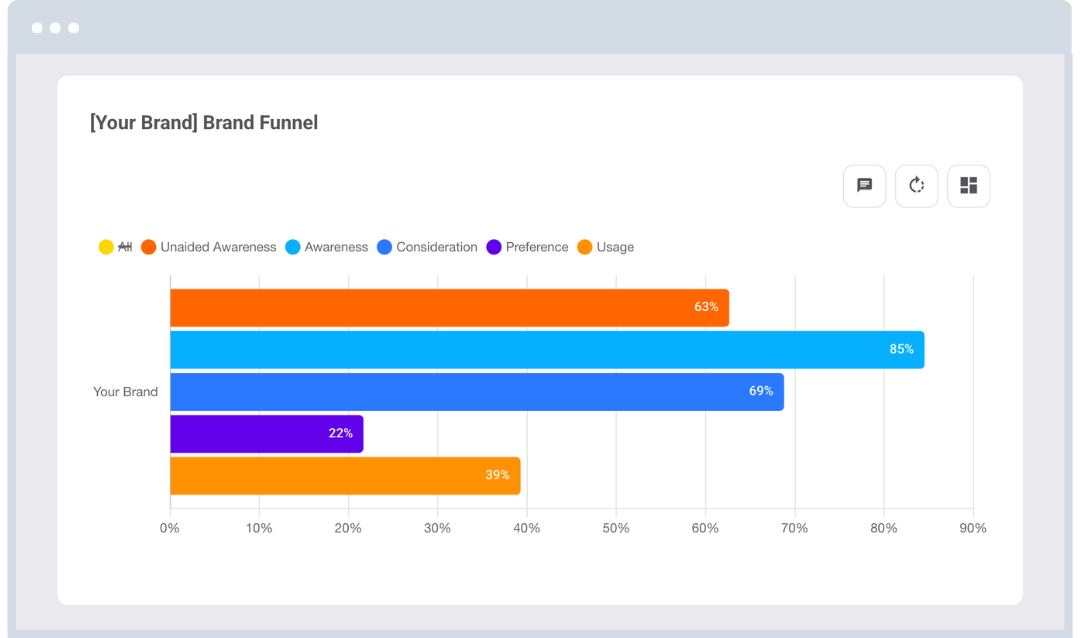Click the leftmost window control dot
This screenshot has width=1080, height=638.
[x=38, y=28]
